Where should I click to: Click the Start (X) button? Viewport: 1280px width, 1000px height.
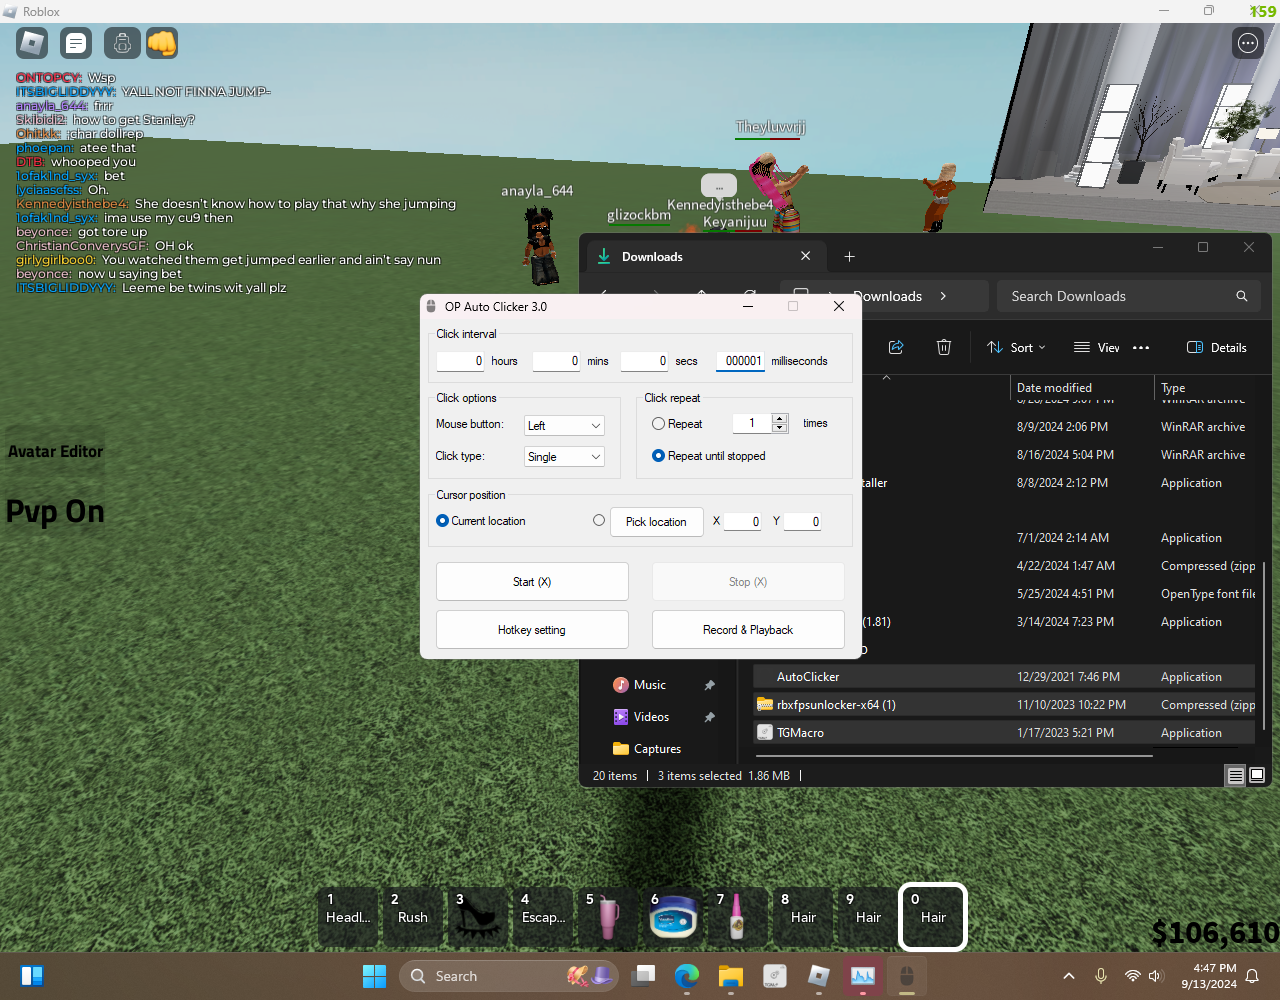(x=532, y=582)
